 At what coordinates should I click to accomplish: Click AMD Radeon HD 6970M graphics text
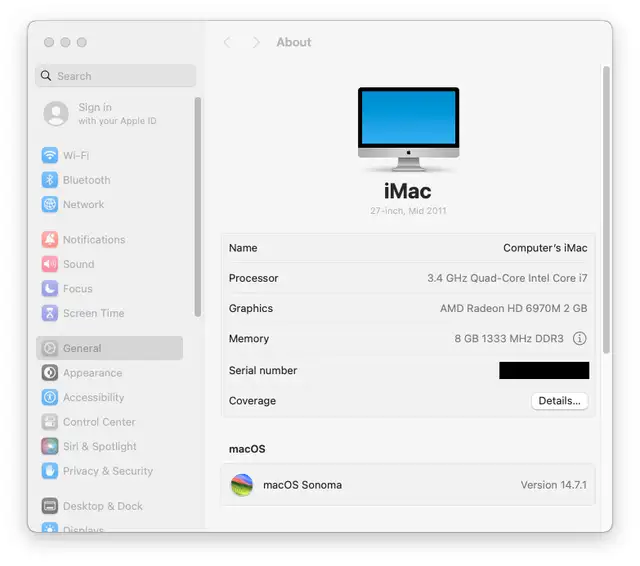513,308
